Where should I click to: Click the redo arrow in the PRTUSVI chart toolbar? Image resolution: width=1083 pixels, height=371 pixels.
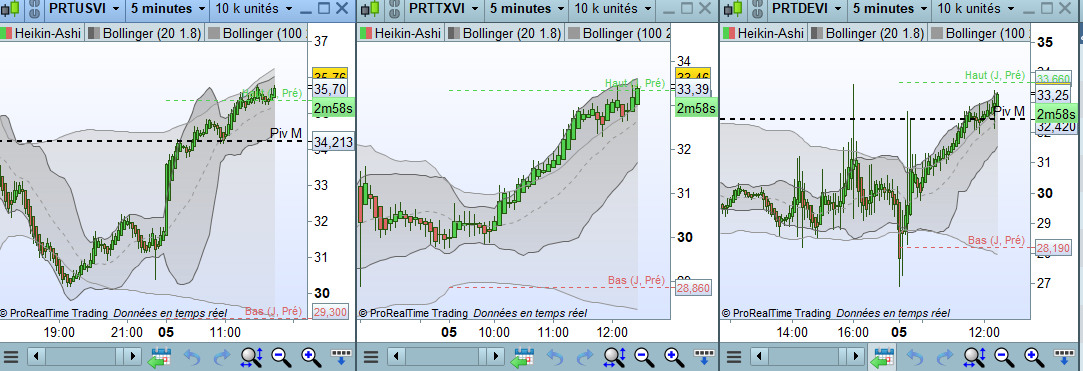(x=222, y=357)
